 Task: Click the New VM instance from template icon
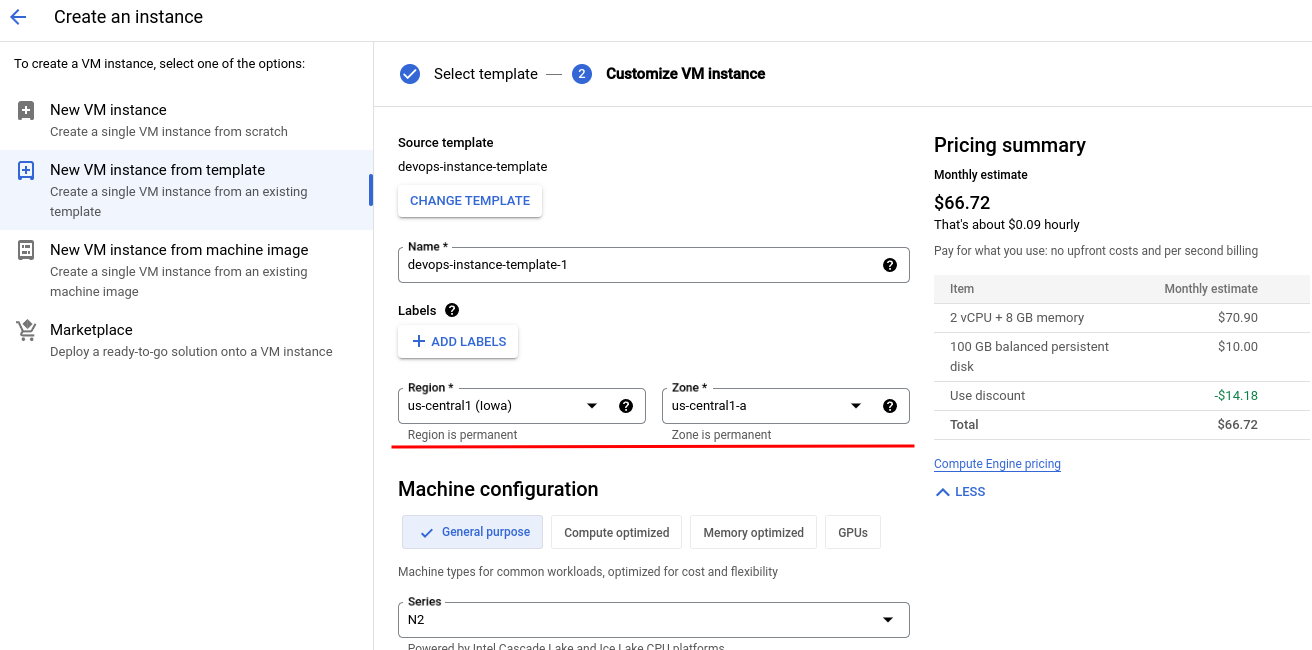pyautogui.click(x=27, y=170)
